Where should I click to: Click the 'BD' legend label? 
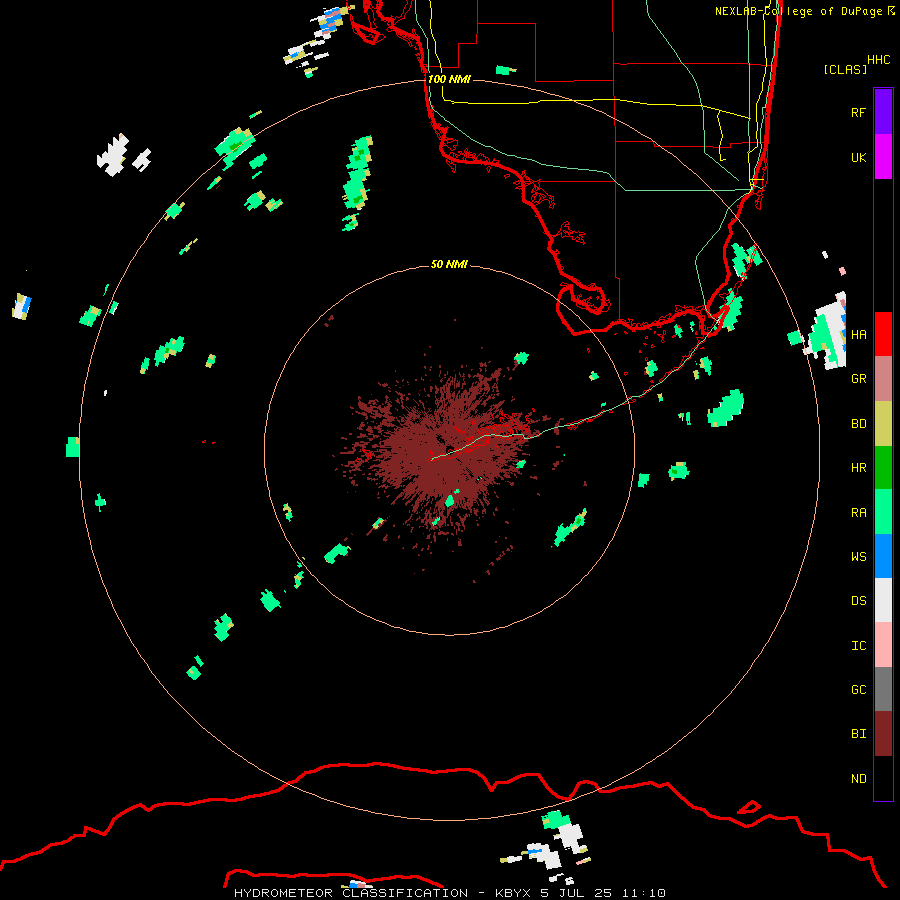tap(858, 424)
